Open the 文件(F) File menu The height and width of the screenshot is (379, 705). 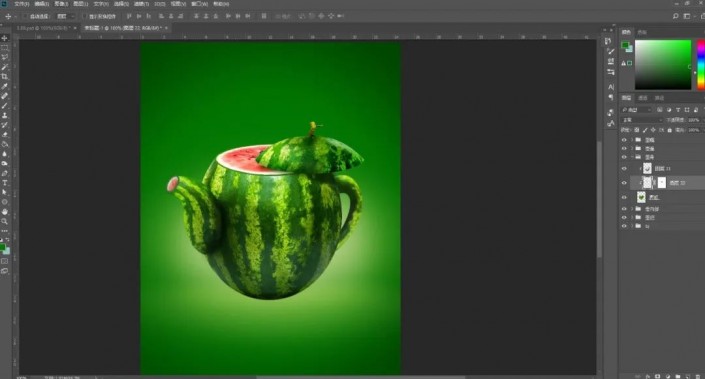pos(22,4)
